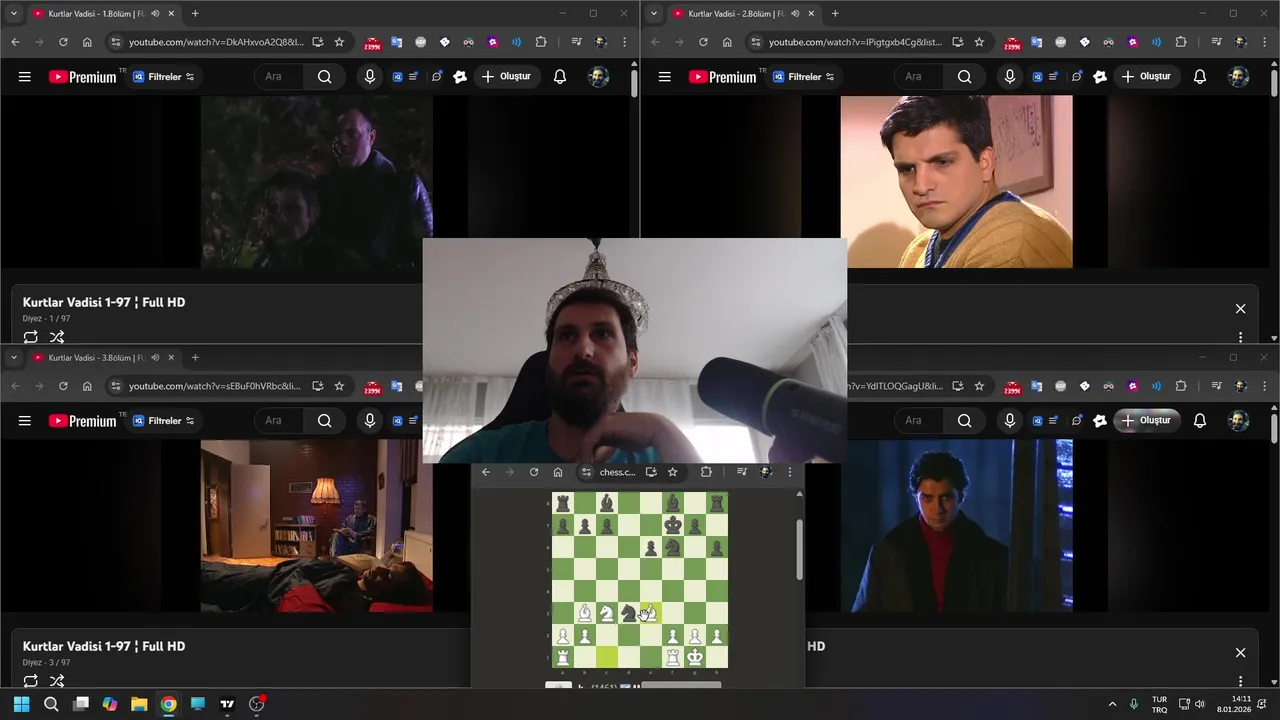Click chess.com page vertical scrollbar
The image size is (1280, 720).
[798, 548]
